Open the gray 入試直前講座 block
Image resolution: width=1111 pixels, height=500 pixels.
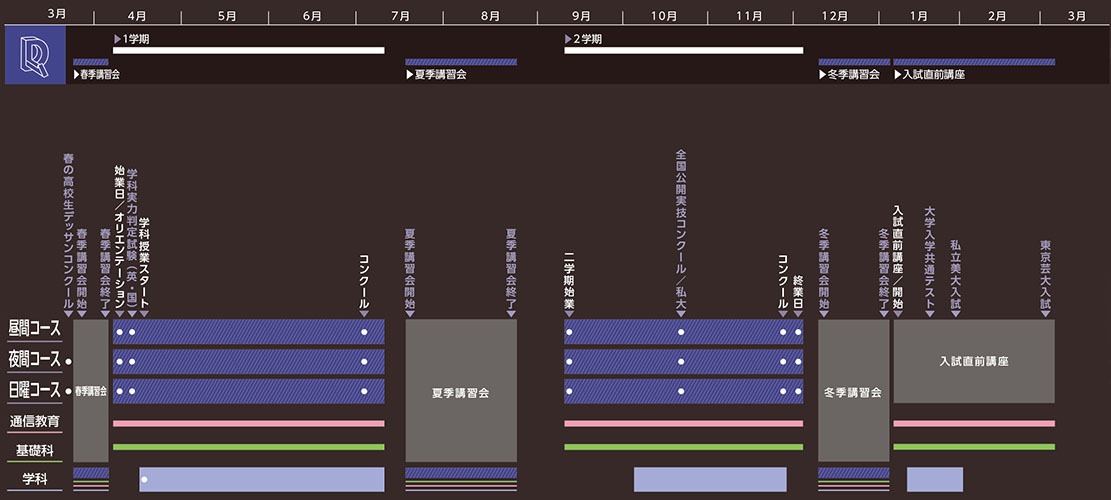[973, 361]
